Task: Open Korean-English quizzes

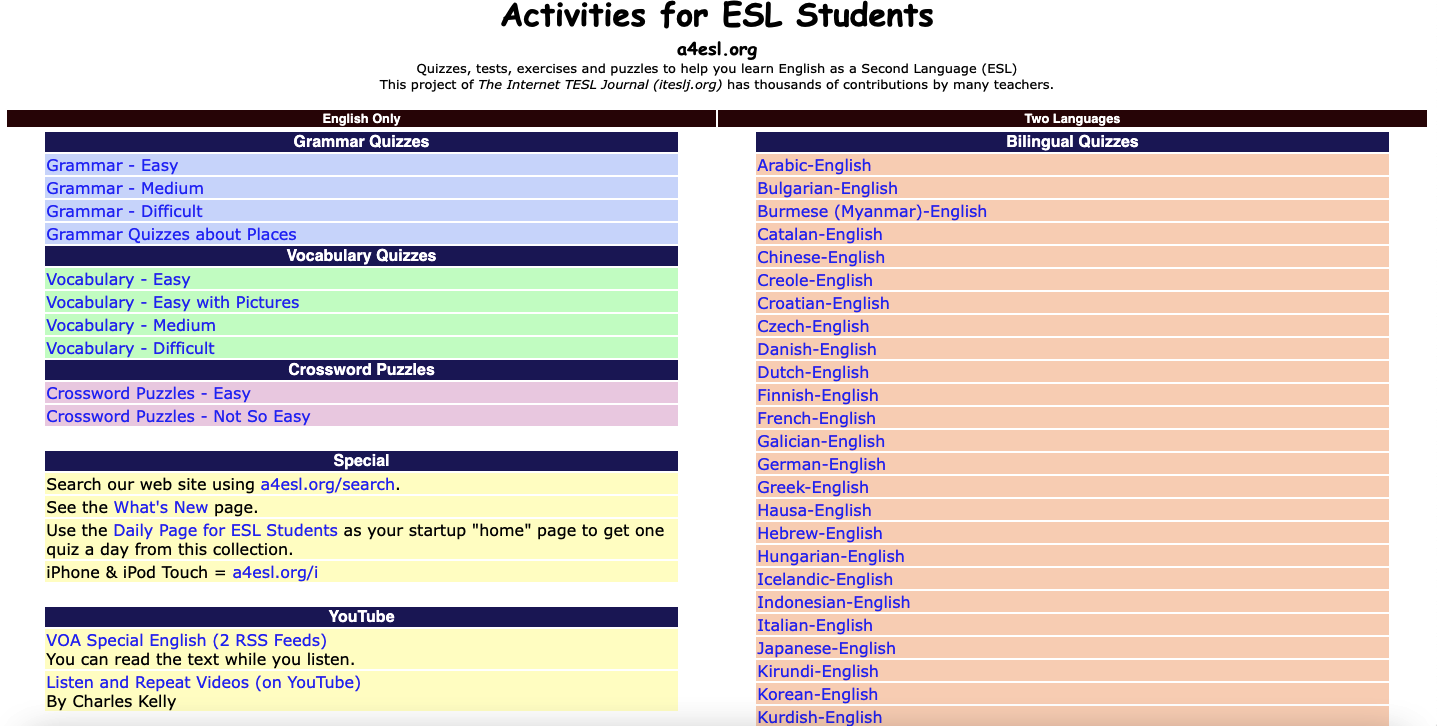Action: click(x=817, y=695)
